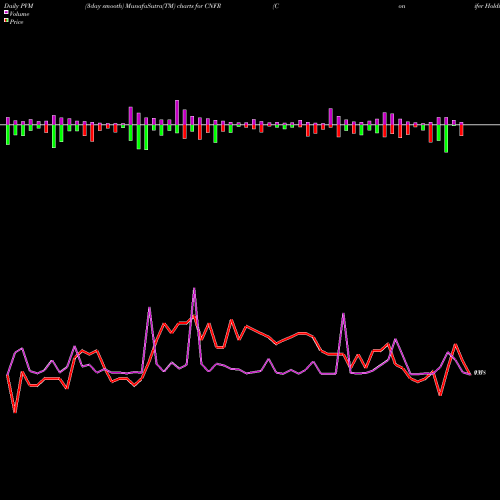
Task: Click the 'Daily PVM' chart title
Action: [19, 6]
